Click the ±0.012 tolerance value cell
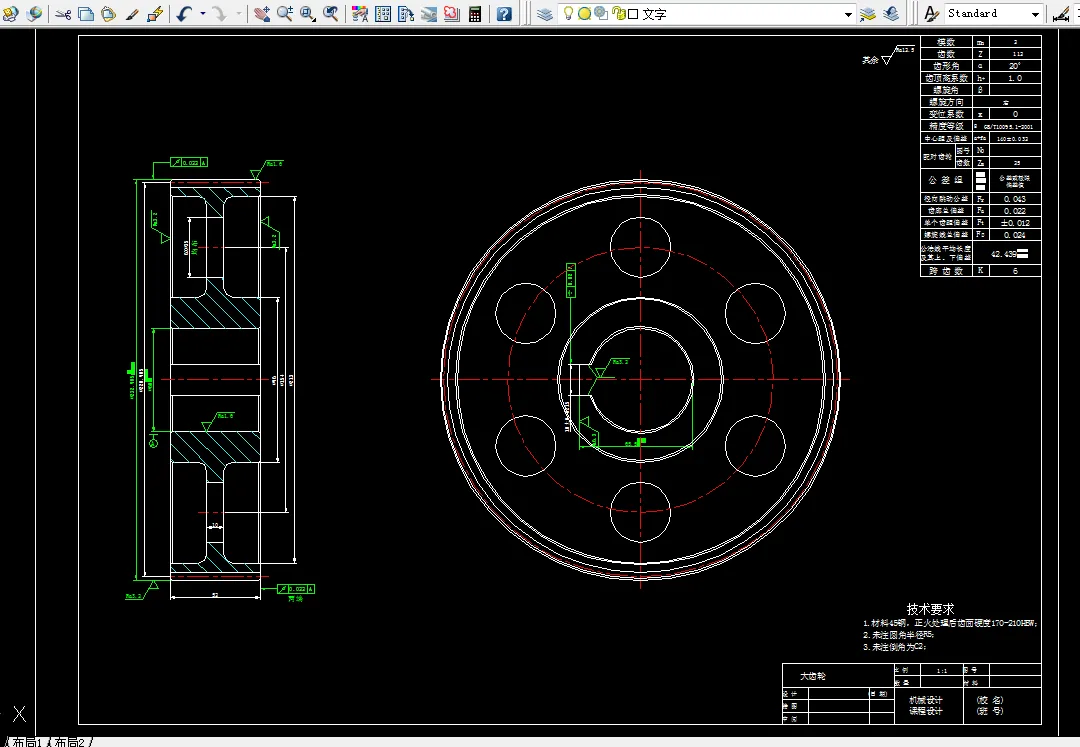This screenshot has height=747, width=1080. (x=1015, y=223)
